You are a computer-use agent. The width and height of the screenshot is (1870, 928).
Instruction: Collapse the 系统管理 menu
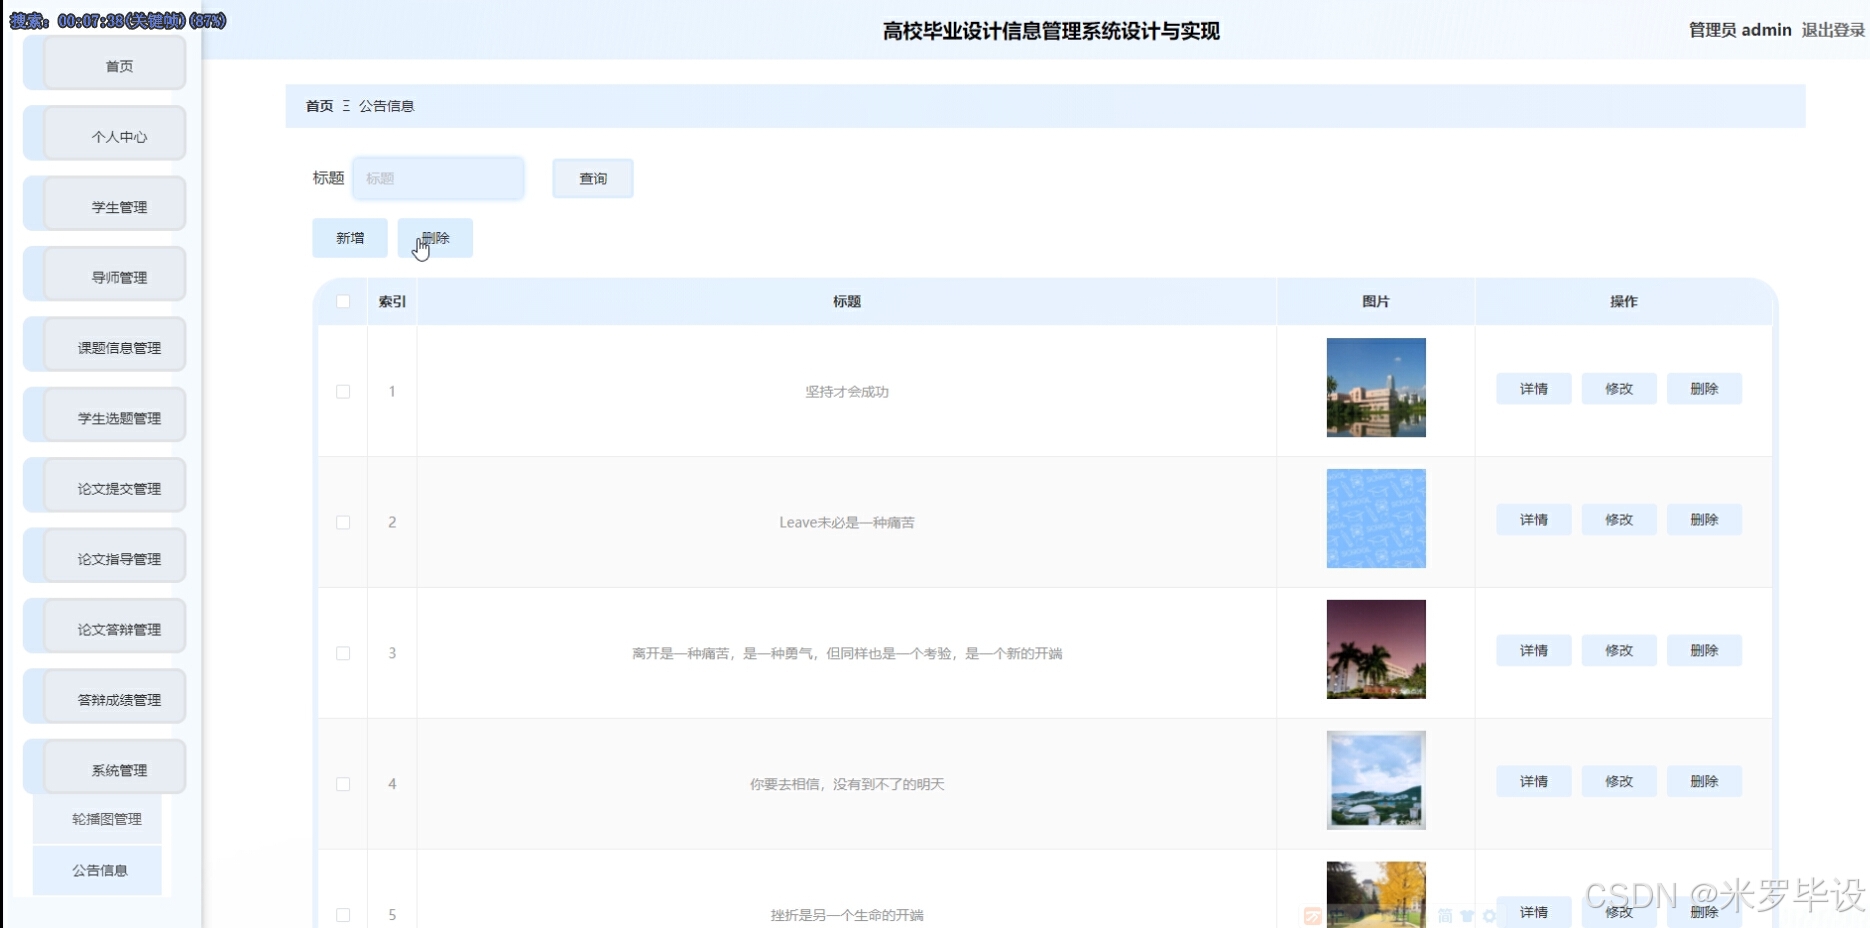click(x=105, y=767)
